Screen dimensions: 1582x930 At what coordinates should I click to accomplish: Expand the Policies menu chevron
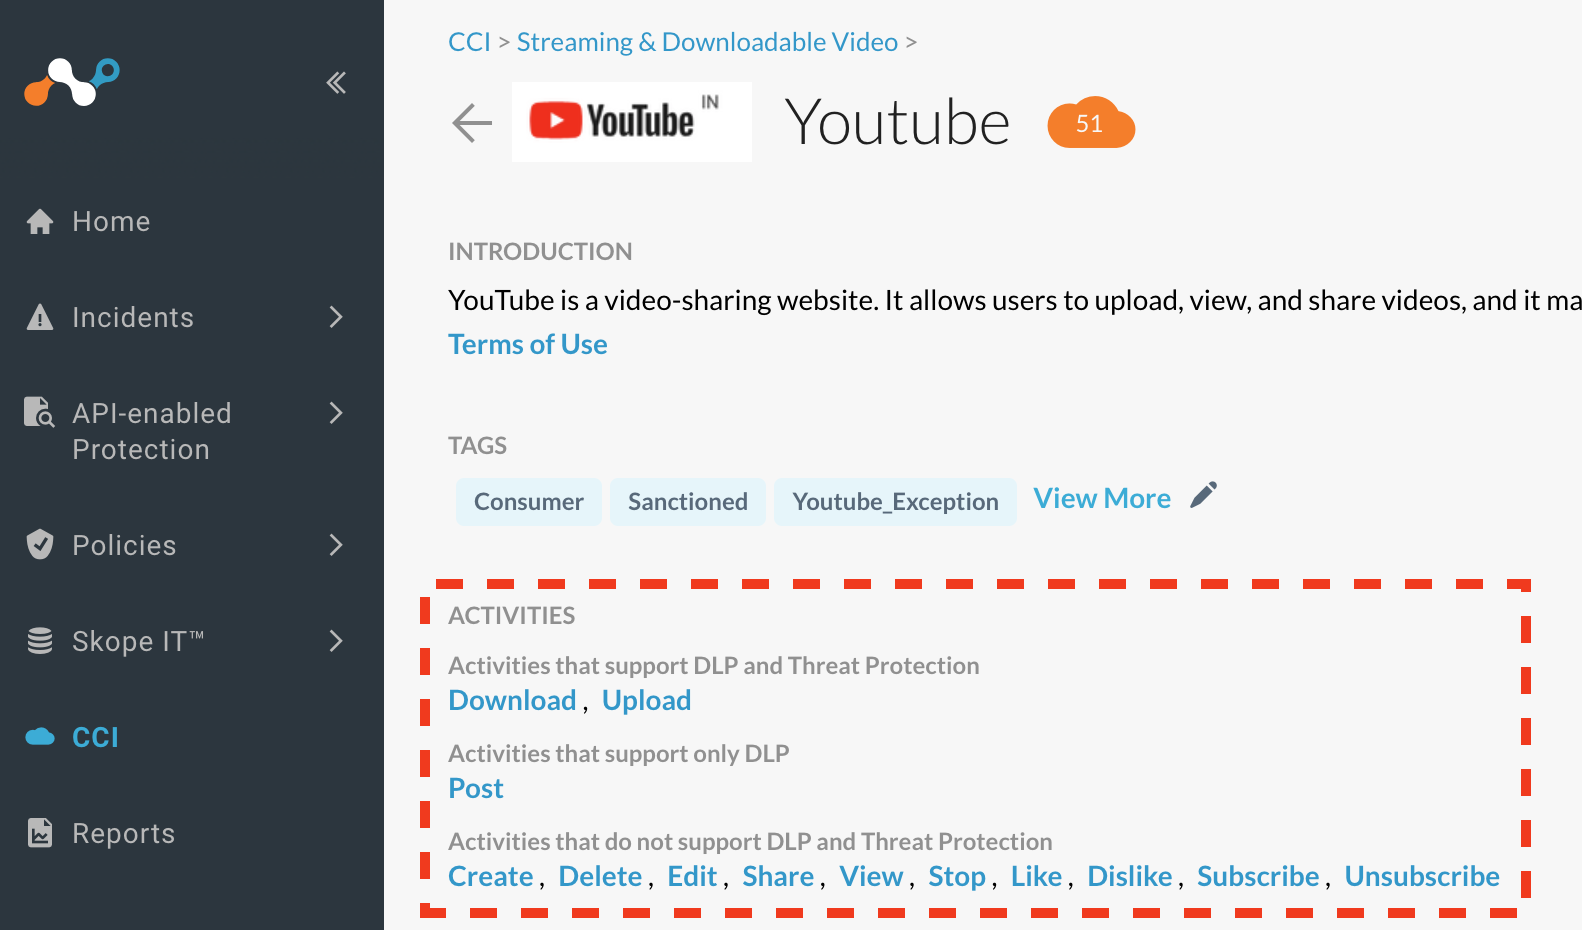pos(336,545)
